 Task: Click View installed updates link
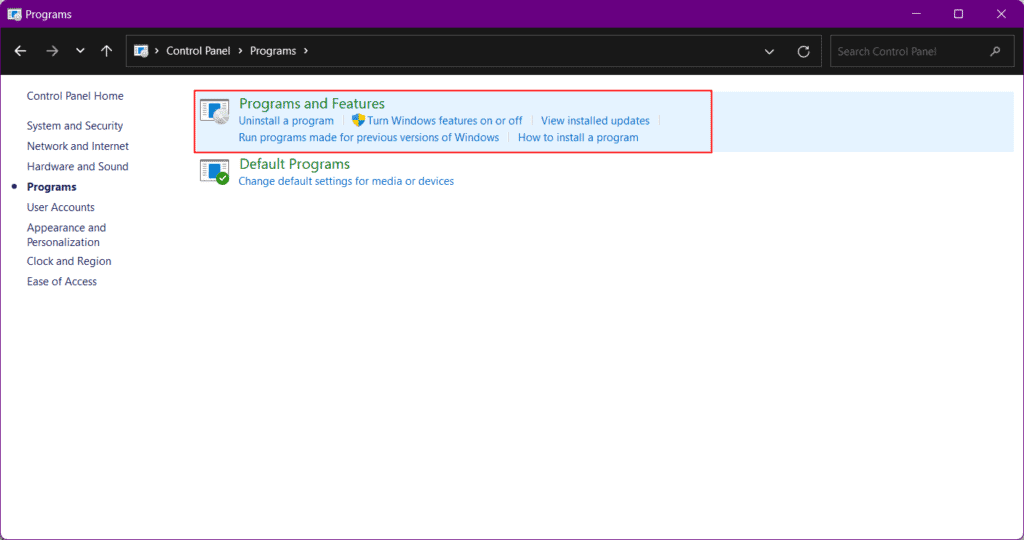[x=595, y=121]
